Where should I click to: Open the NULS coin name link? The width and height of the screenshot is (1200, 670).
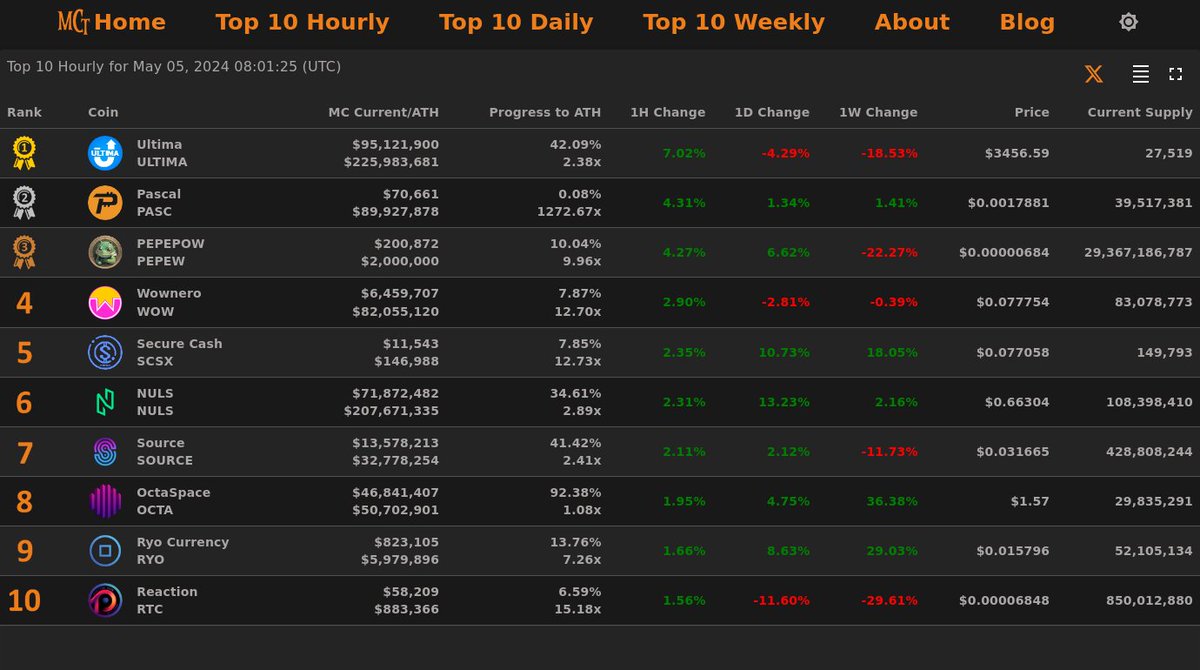pos(155,393)
